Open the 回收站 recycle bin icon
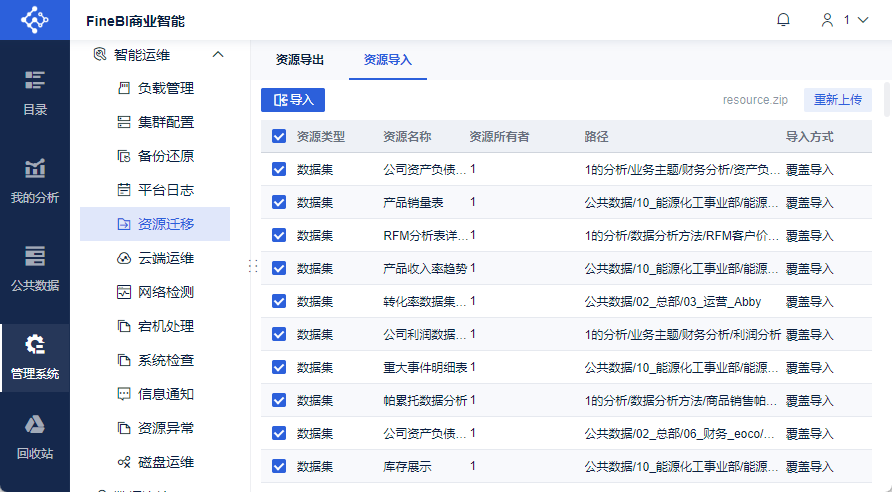This screenshot has width=892, height=492. pyautogui.click(x=35, y=436)
